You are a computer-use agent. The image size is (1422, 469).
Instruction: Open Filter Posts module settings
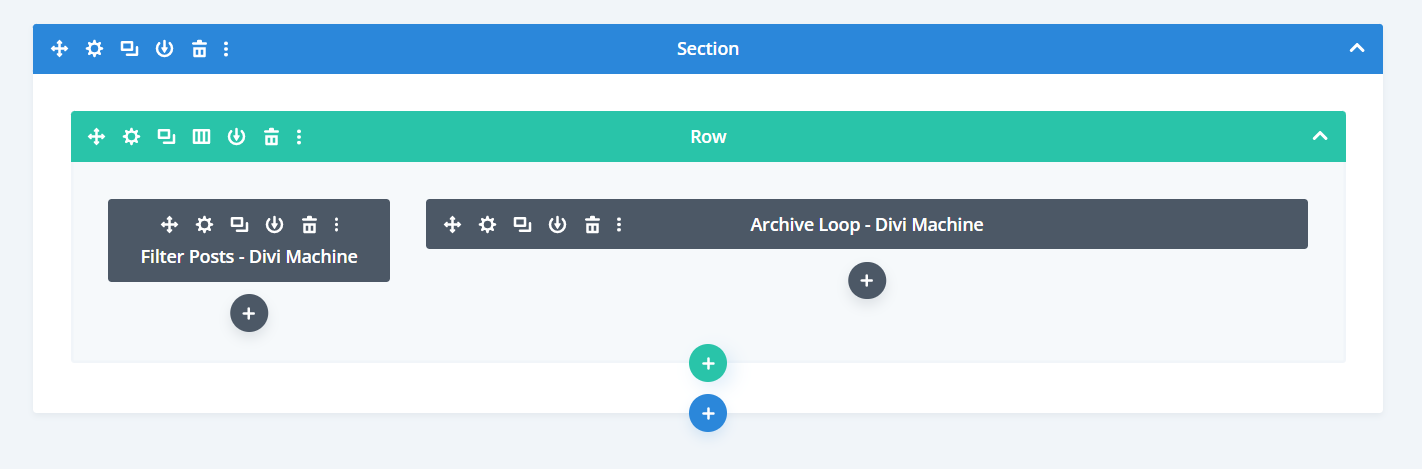(204, 224)
